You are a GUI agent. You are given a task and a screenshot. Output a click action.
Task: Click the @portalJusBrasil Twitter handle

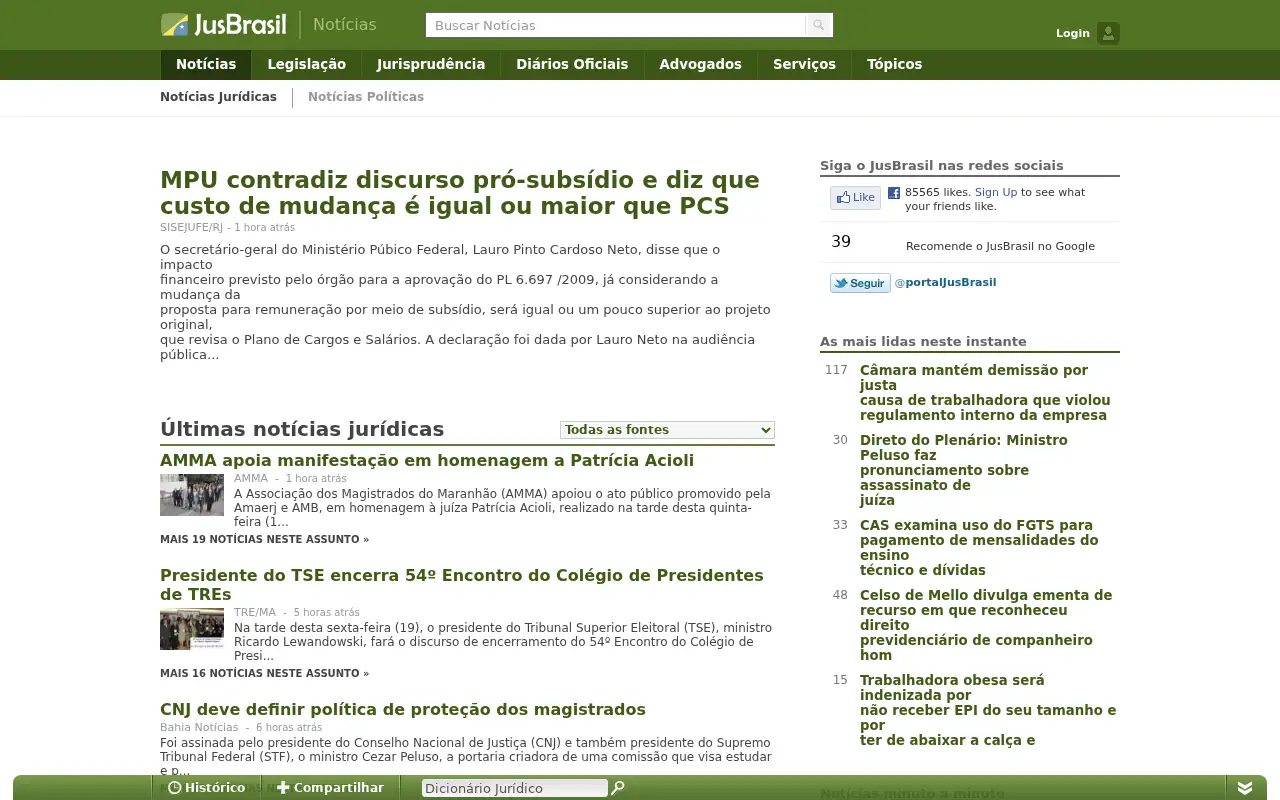pyautogui.click(x=945, y=282)
